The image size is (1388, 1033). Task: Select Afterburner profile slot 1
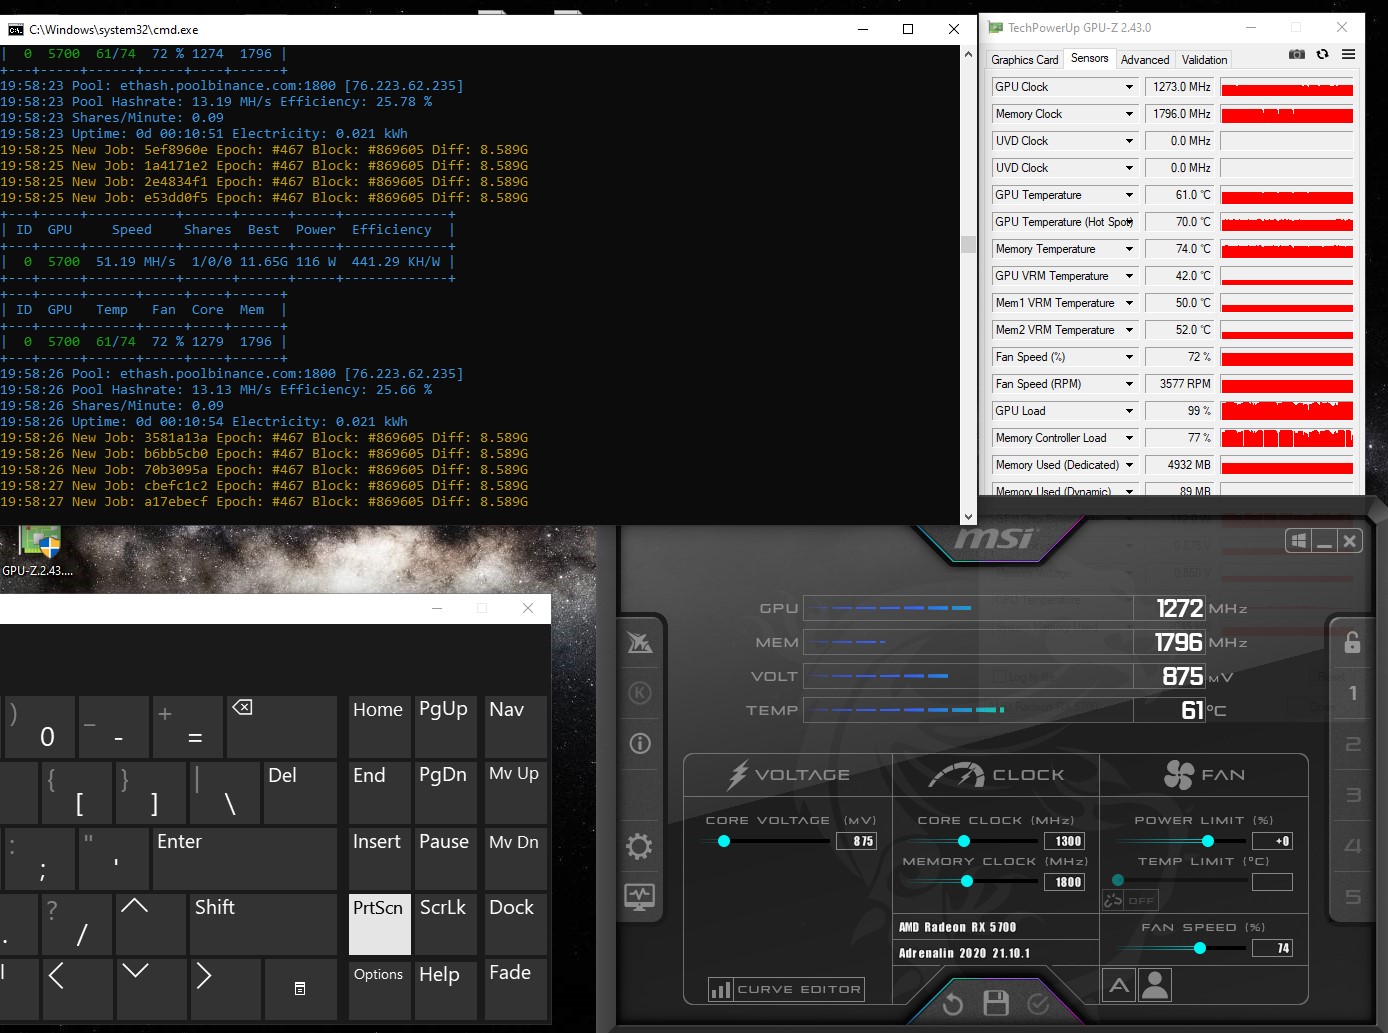[x=1353, y=693]
